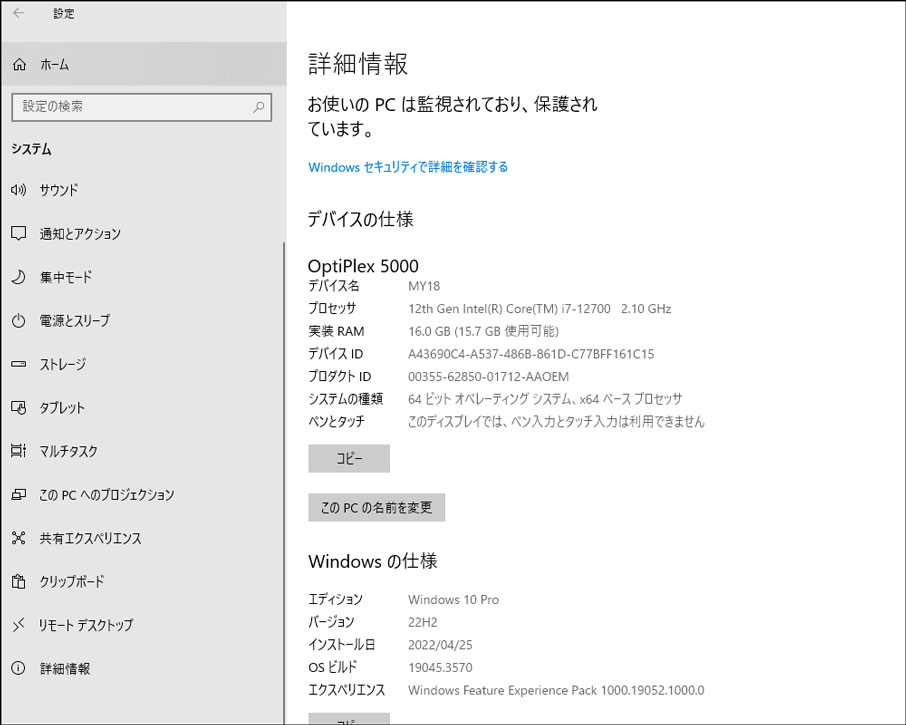Select タブレット in the sidebar
This screenshot has width=906, height=725.
143,407
